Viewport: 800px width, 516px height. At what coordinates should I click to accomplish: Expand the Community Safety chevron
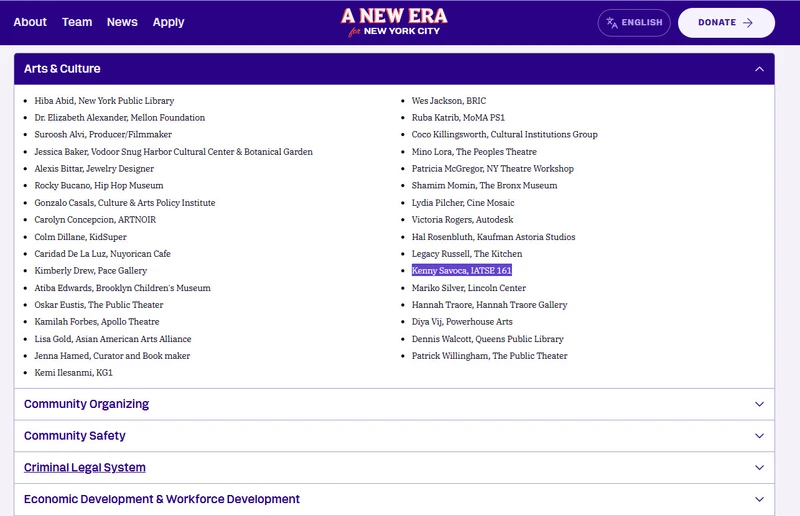759,436
